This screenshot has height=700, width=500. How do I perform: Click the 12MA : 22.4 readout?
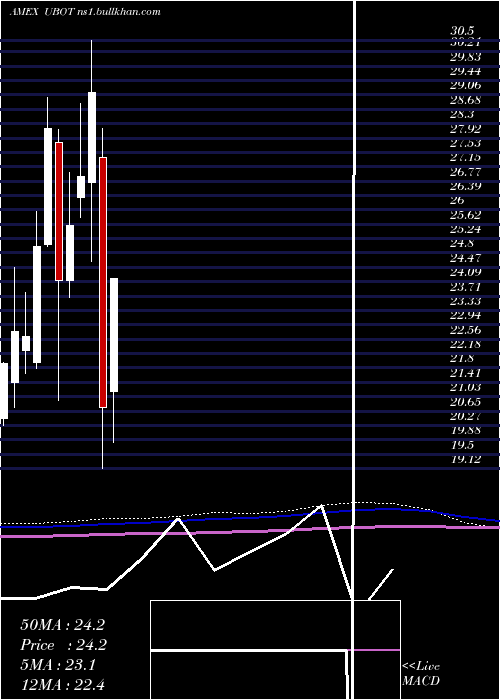(x=62, y=684)
